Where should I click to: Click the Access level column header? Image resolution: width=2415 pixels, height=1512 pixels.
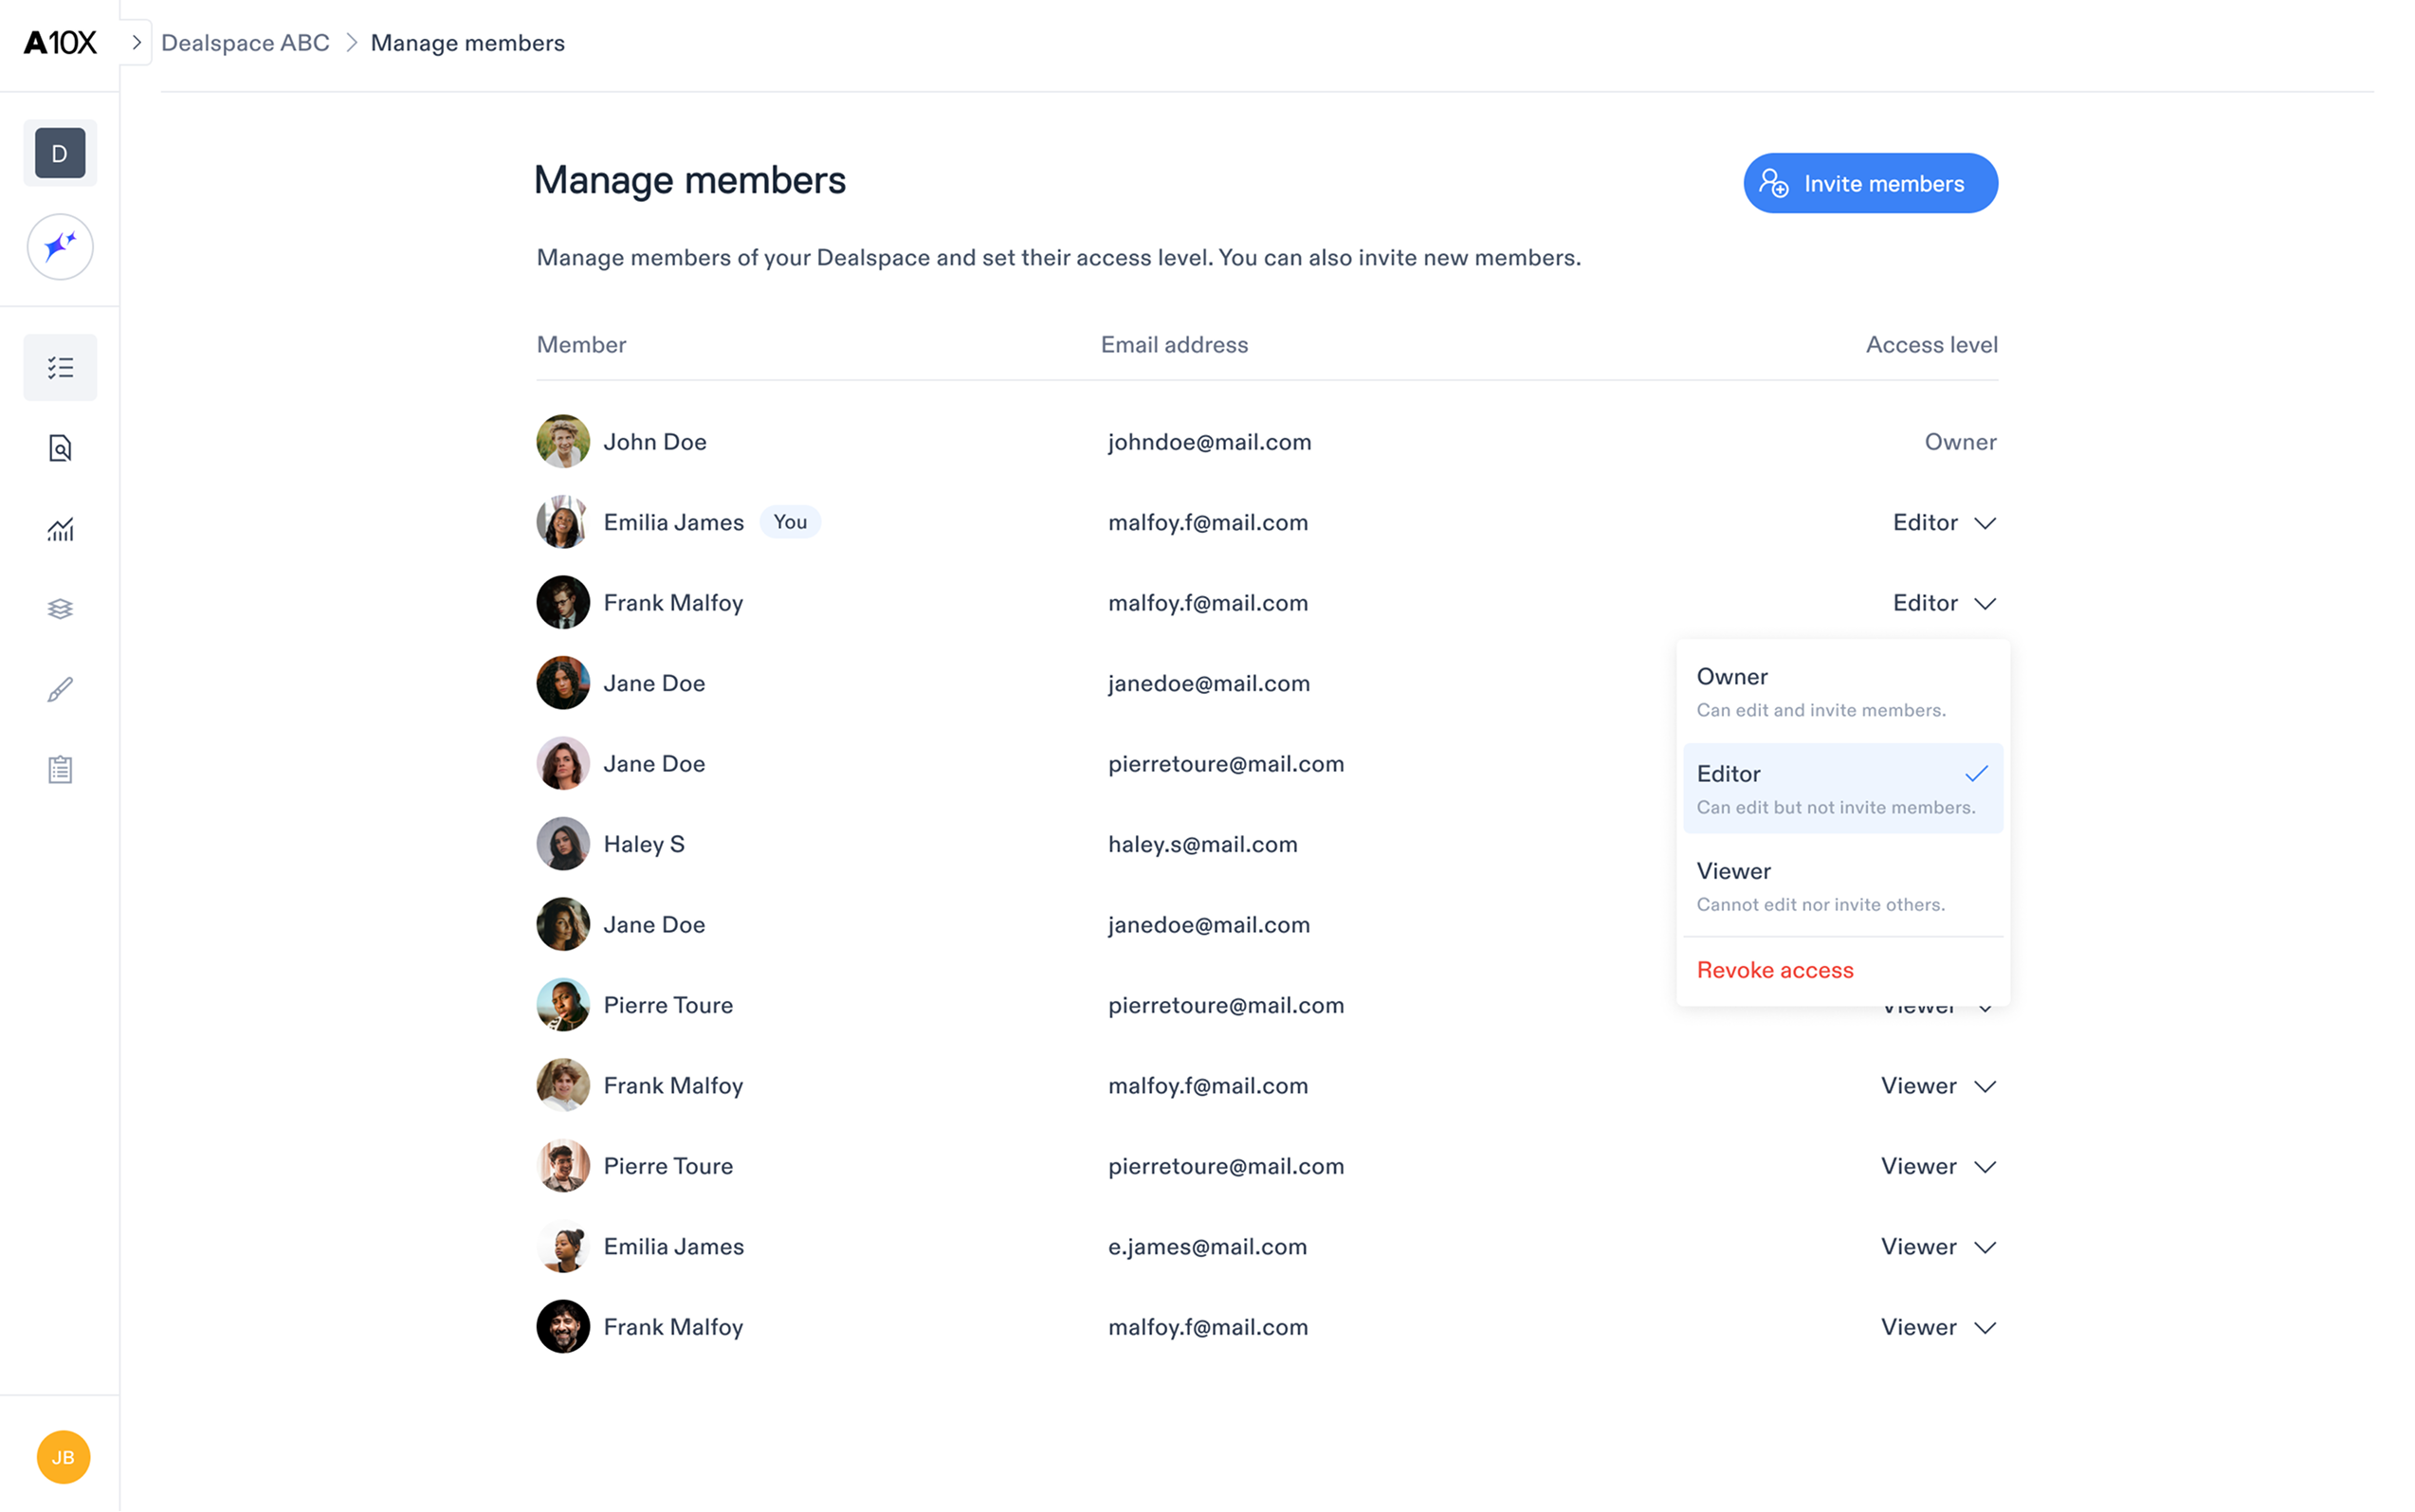tap(1931, 344)
